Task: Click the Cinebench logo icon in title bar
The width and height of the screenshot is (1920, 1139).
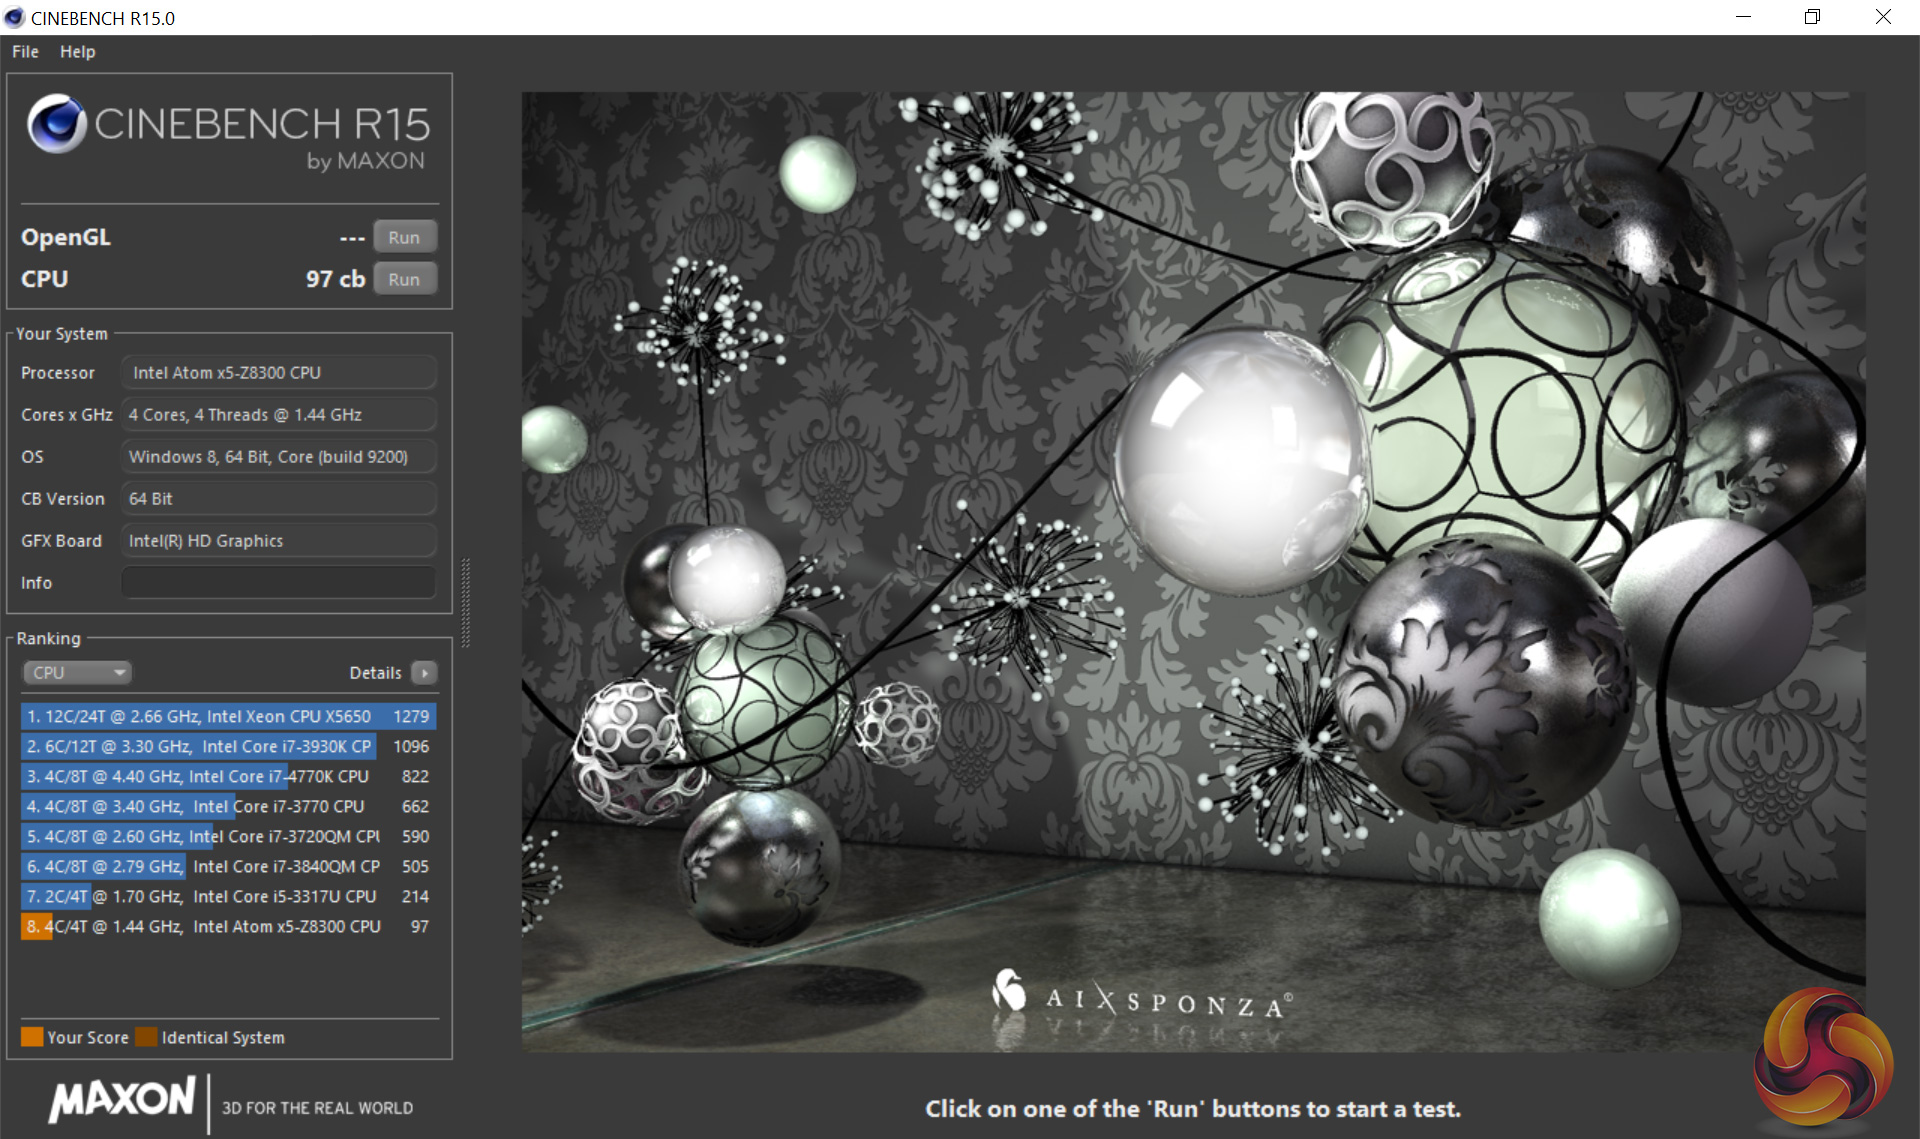Action: [14, 18]
